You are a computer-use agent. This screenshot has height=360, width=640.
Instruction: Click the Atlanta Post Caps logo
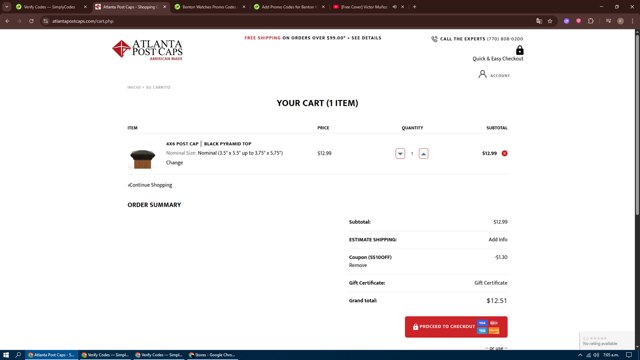(x=147, y=50)
